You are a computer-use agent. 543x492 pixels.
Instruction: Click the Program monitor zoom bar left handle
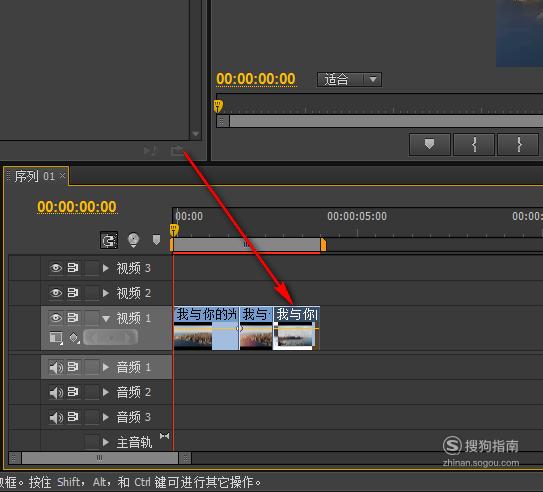tap(222, 121)
